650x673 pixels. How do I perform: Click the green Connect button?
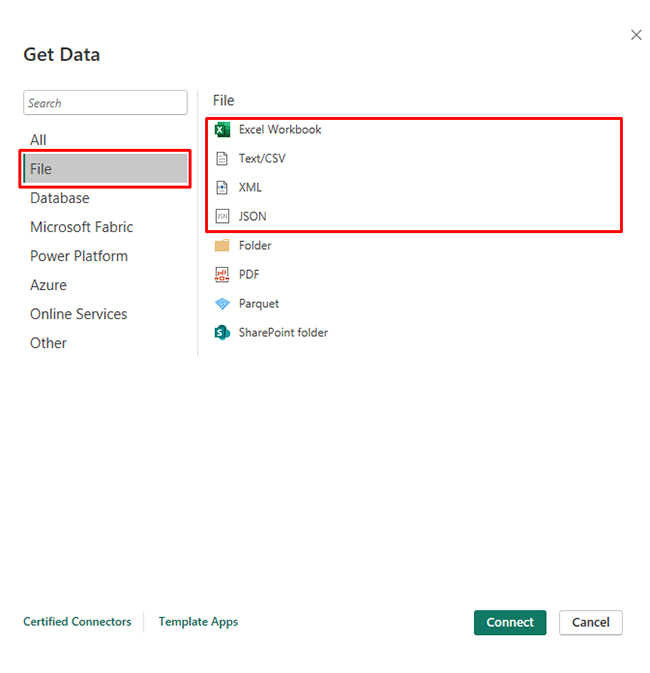(510, 622)
